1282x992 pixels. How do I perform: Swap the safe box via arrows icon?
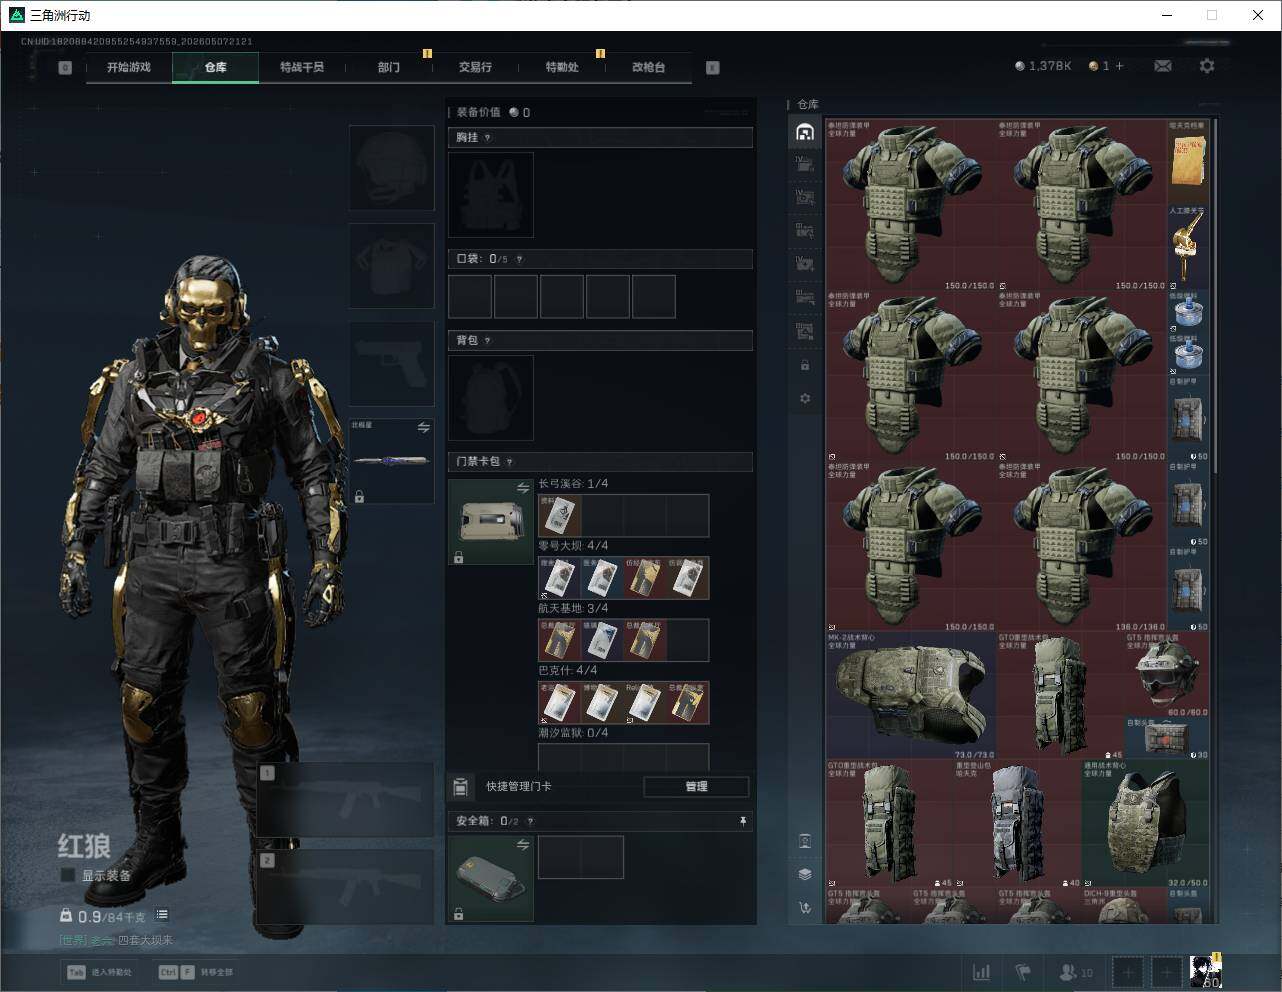[523, 845]
